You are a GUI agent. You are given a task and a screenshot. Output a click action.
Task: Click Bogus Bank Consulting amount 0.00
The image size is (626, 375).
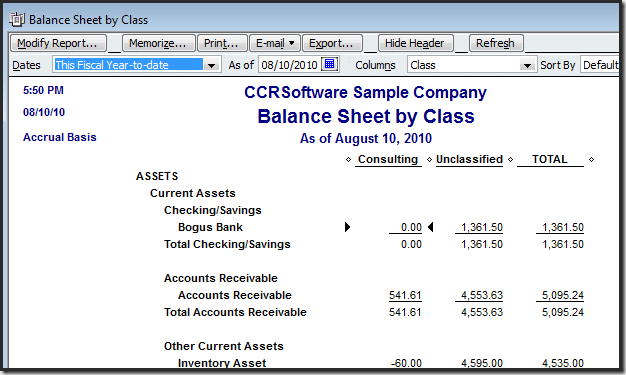click(x=411, y=227)
